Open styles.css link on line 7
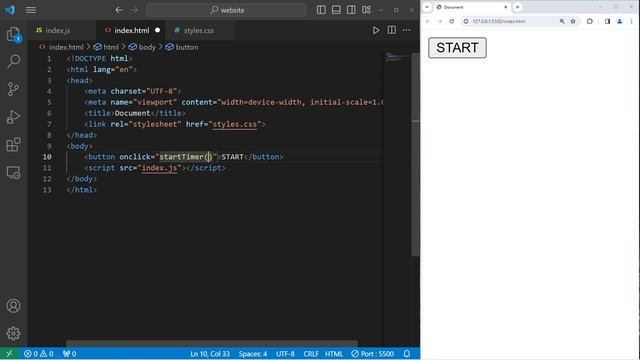Image resolution: width=640 pixels, height=360 pixels. pyautogui.click(x=235, y=124)
